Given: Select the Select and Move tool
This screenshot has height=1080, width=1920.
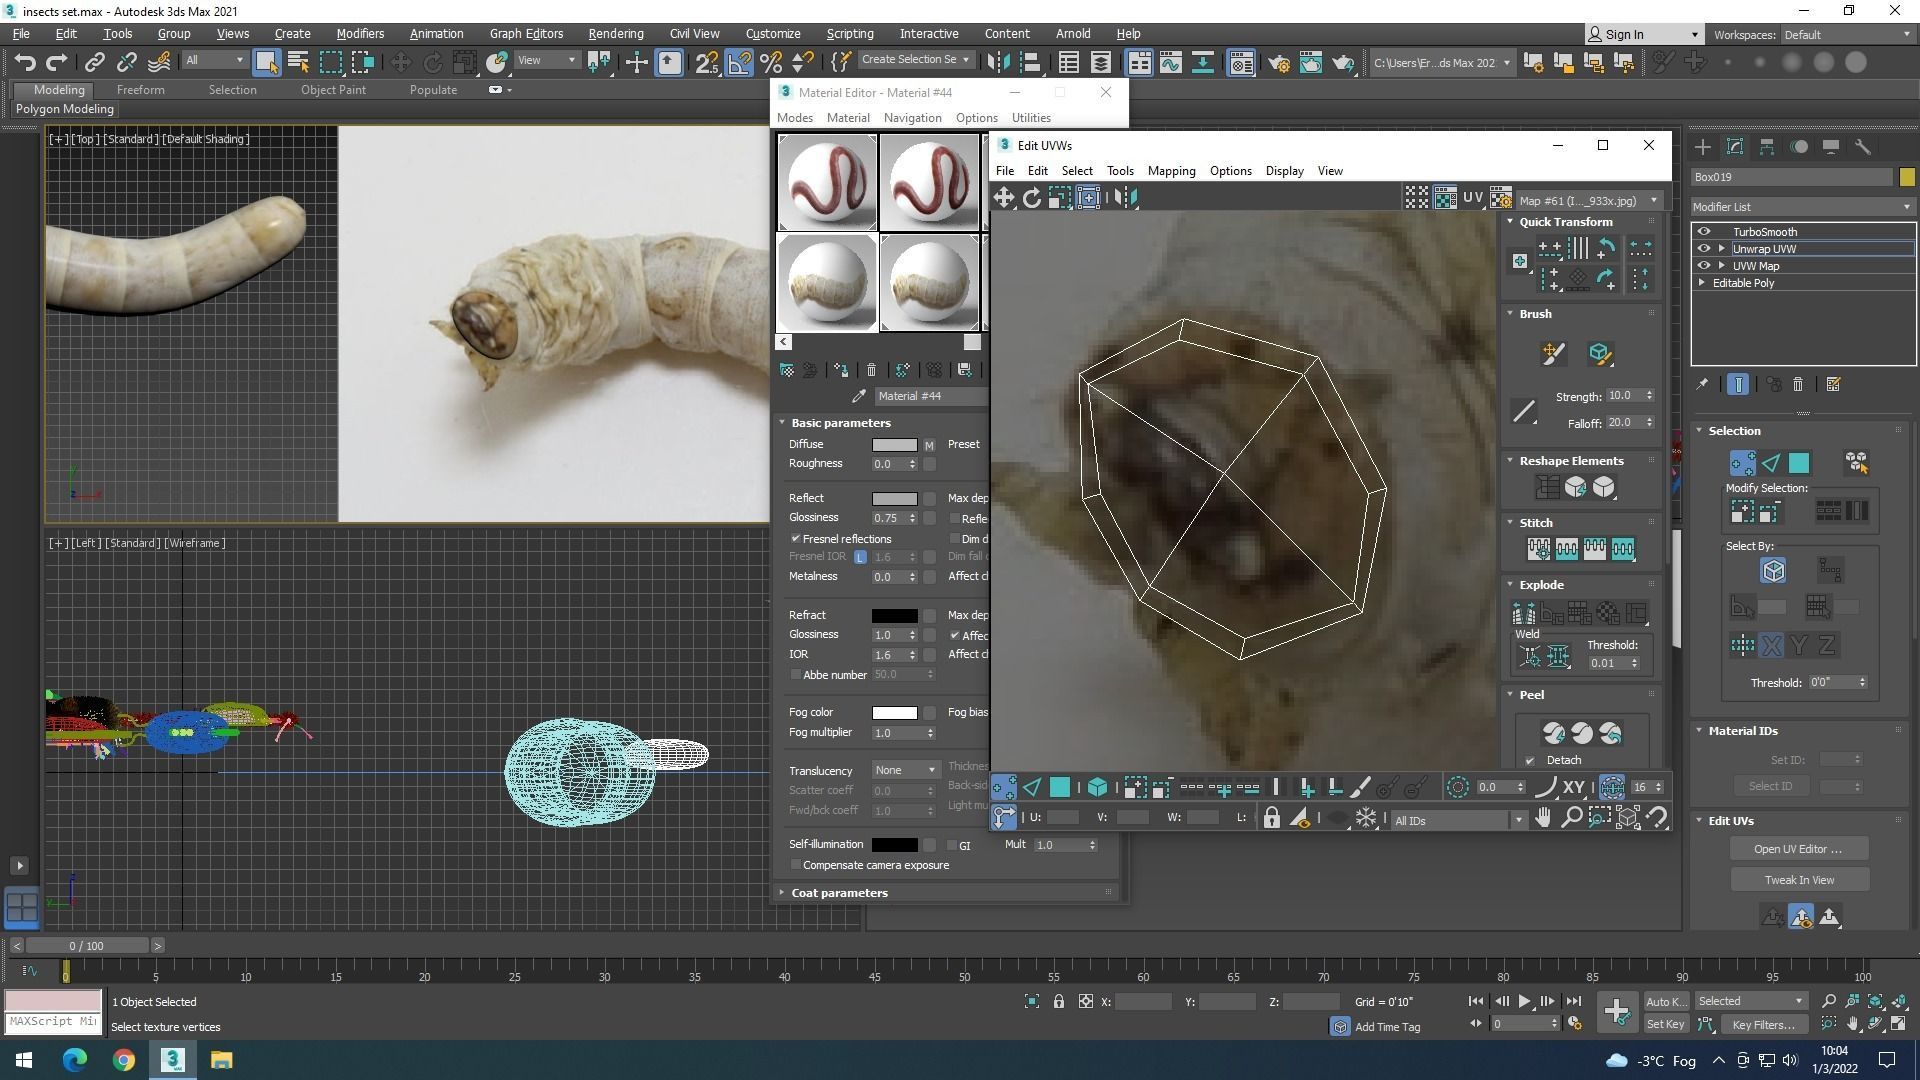Looking at the screenshot, I should (401, 63).
